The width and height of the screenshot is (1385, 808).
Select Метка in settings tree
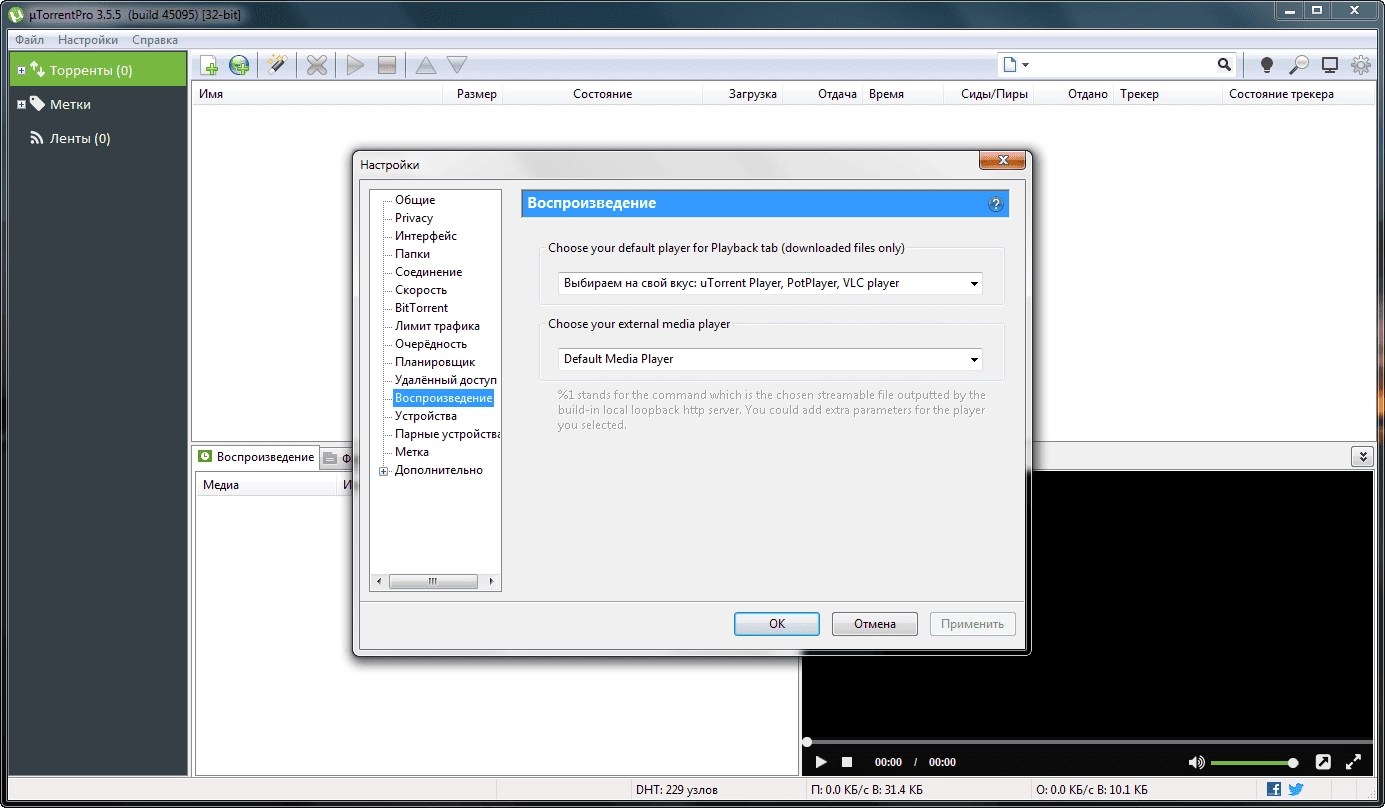click(412, 452)
